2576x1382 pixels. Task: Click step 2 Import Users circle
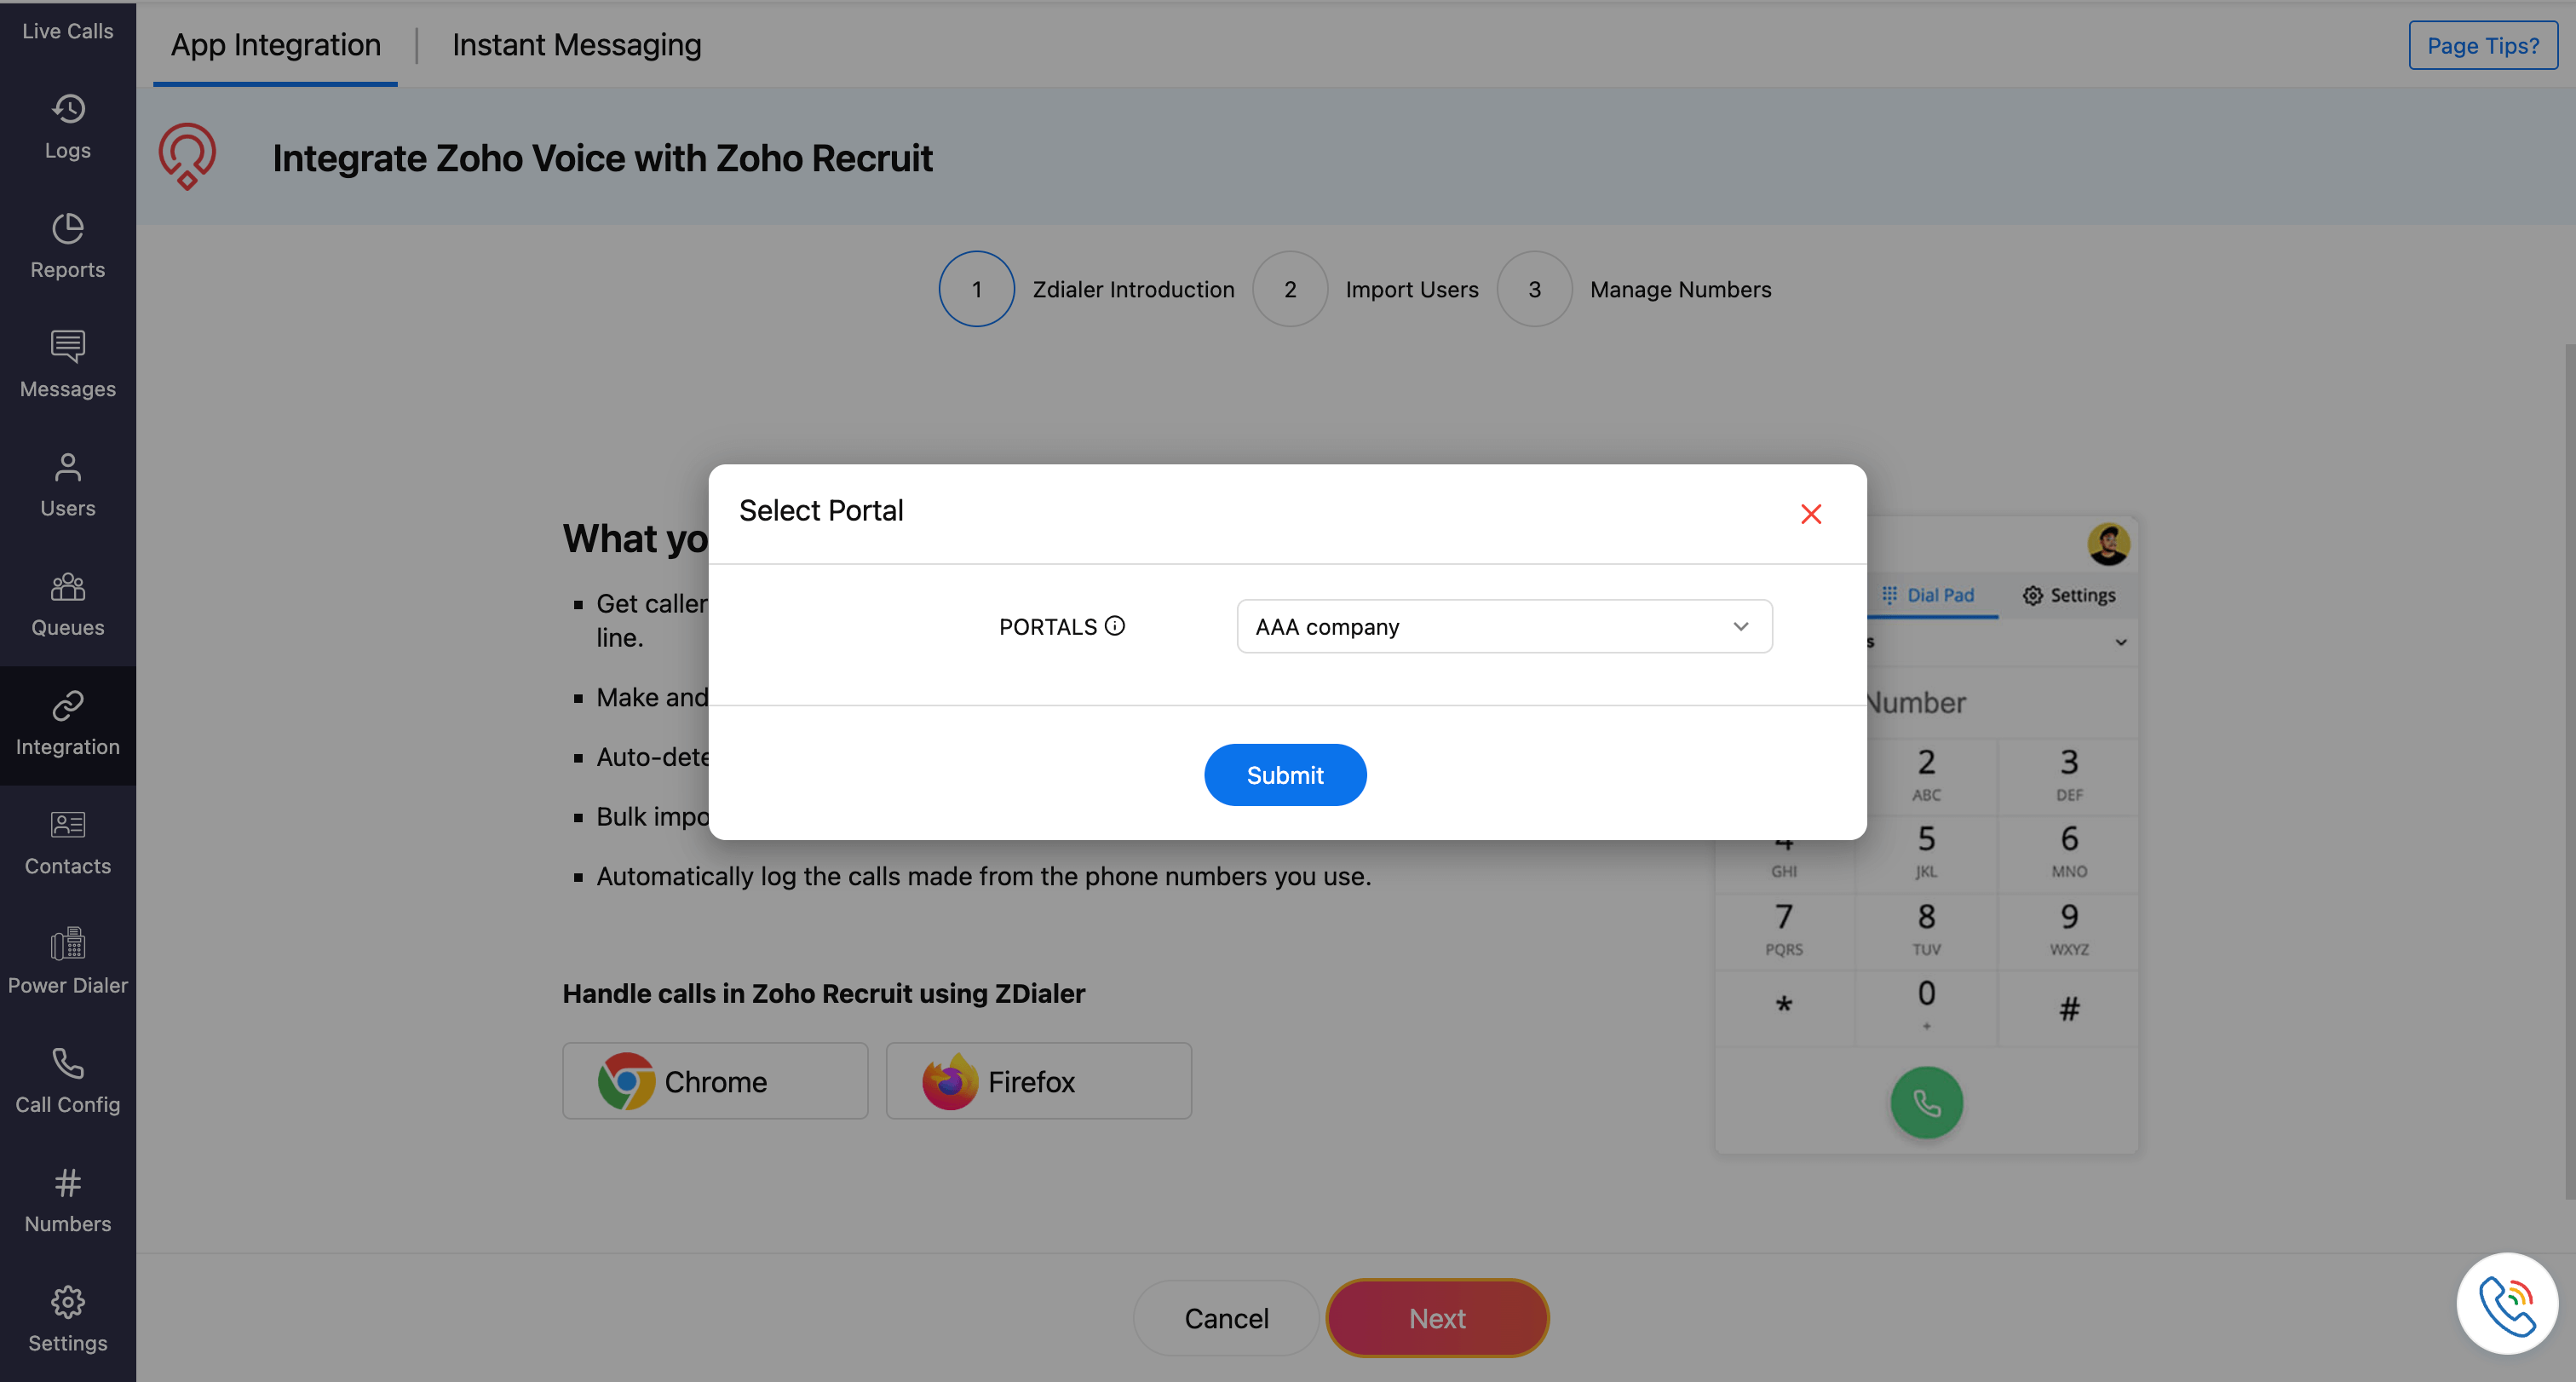(1289, 289)
